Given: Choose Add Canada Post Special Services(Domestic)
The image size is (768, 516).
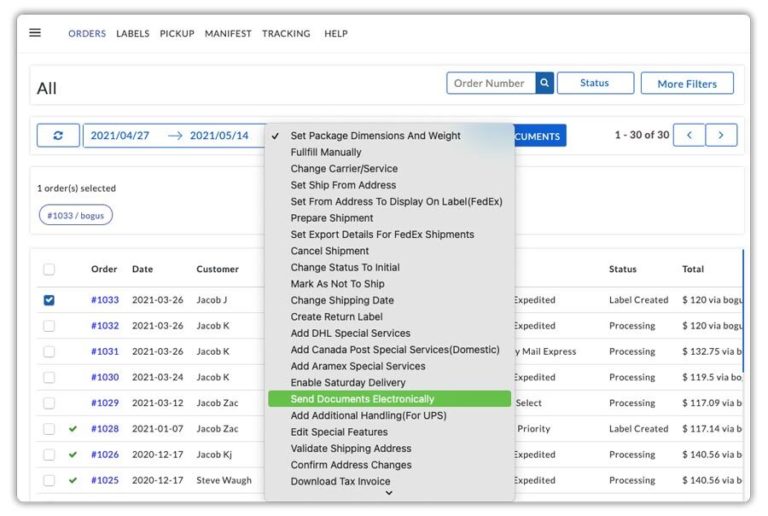Looking at the screenshot, I should pyautogui.click(x=389, y=350).
